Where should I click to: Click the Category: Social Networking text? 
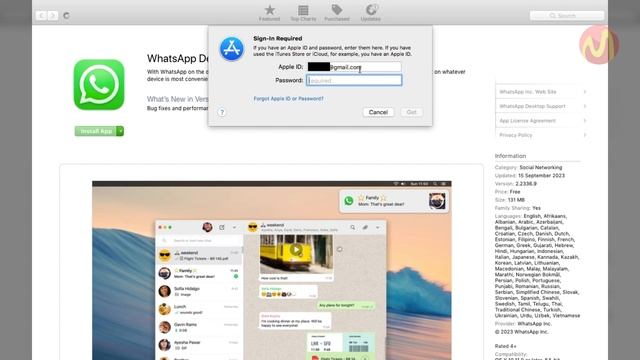528,167
